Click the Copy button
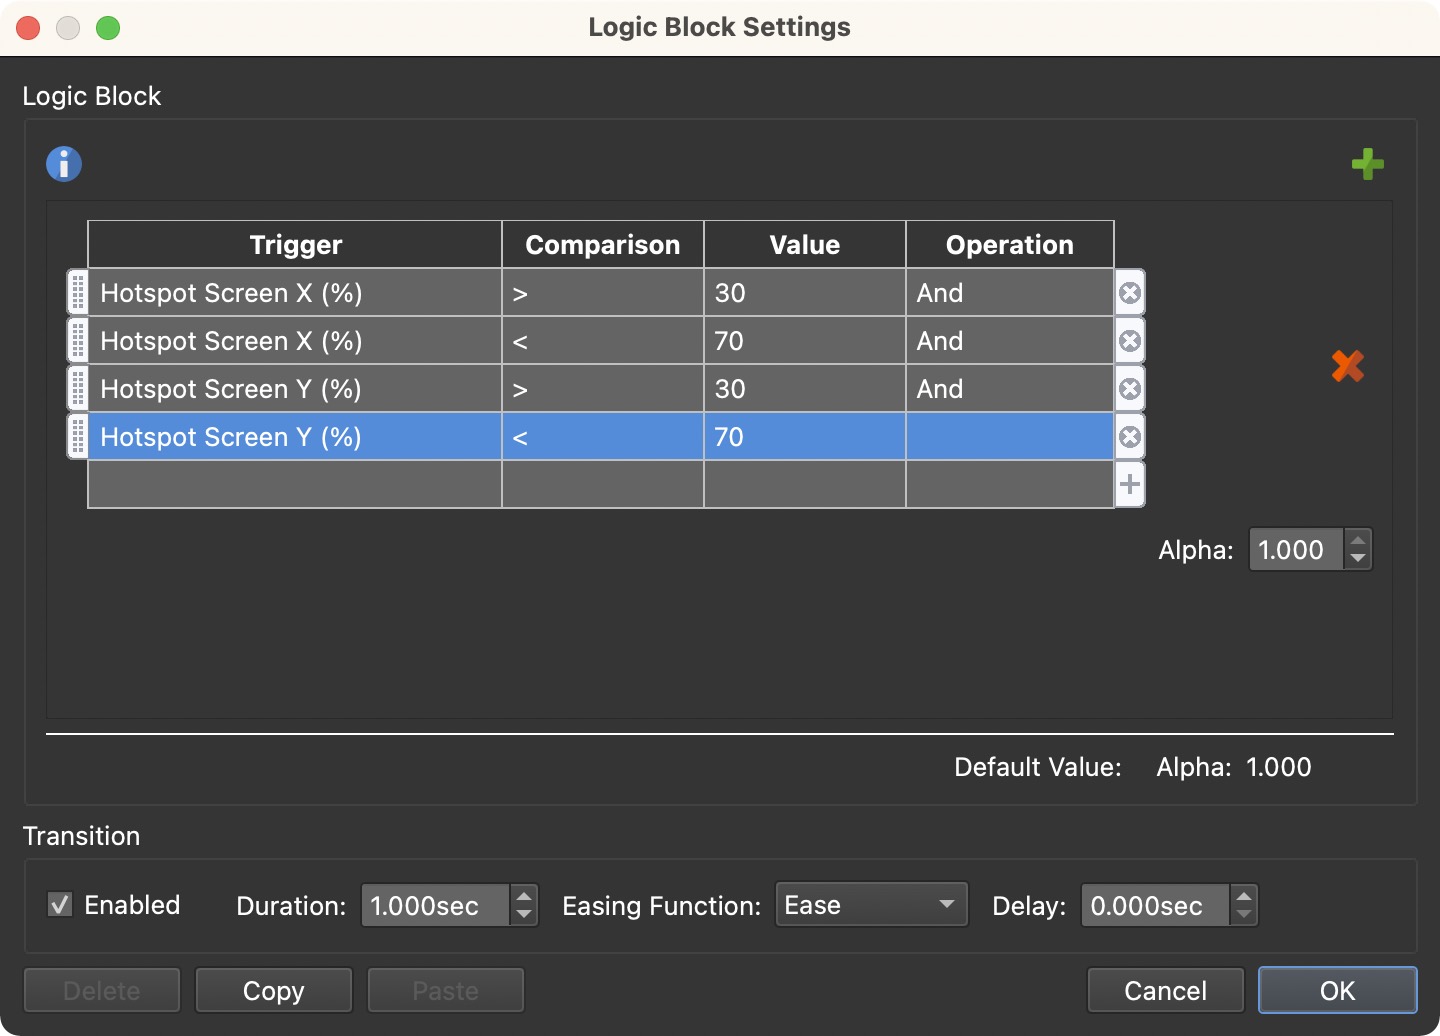The width and height of the screenshot is (1440, 1036). point(273,990)
